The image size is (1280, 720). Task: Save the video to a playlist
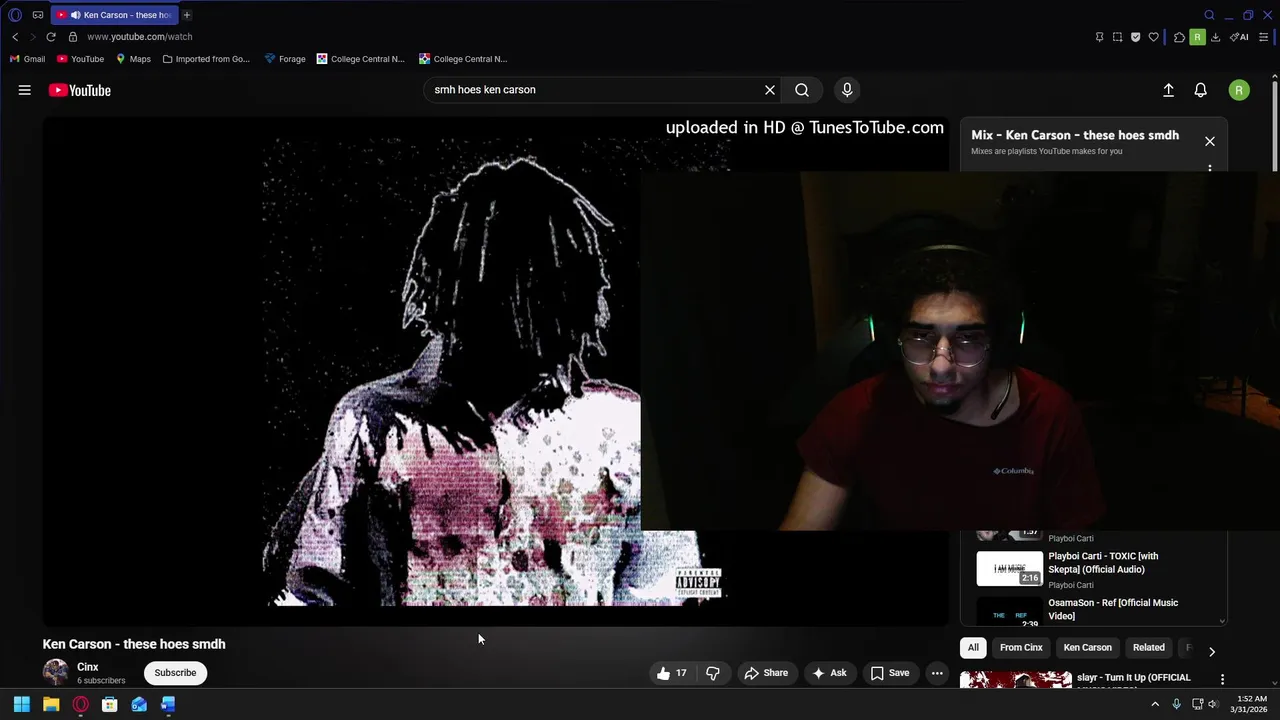coord(890,673)
